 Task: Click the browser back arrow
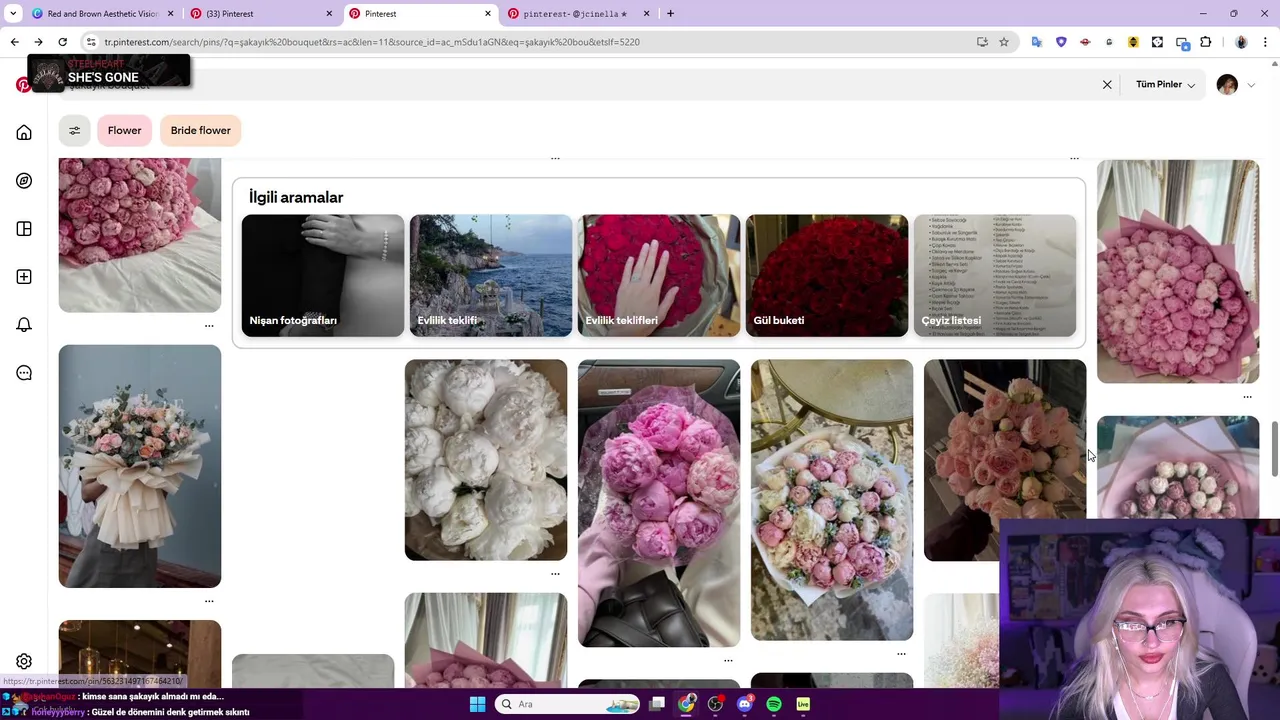[x=14, y=42]
